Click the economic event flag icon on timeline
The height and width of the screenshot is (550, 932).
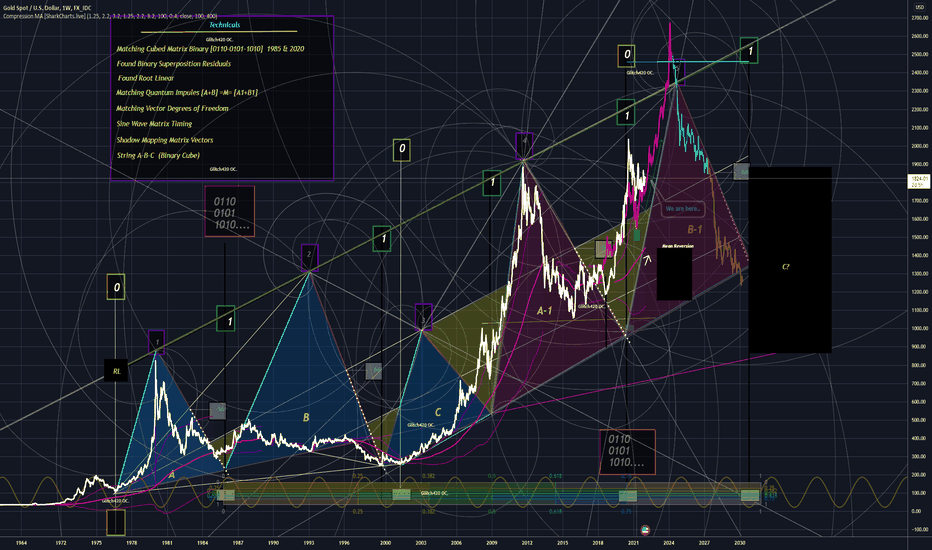tap(646, 529)
